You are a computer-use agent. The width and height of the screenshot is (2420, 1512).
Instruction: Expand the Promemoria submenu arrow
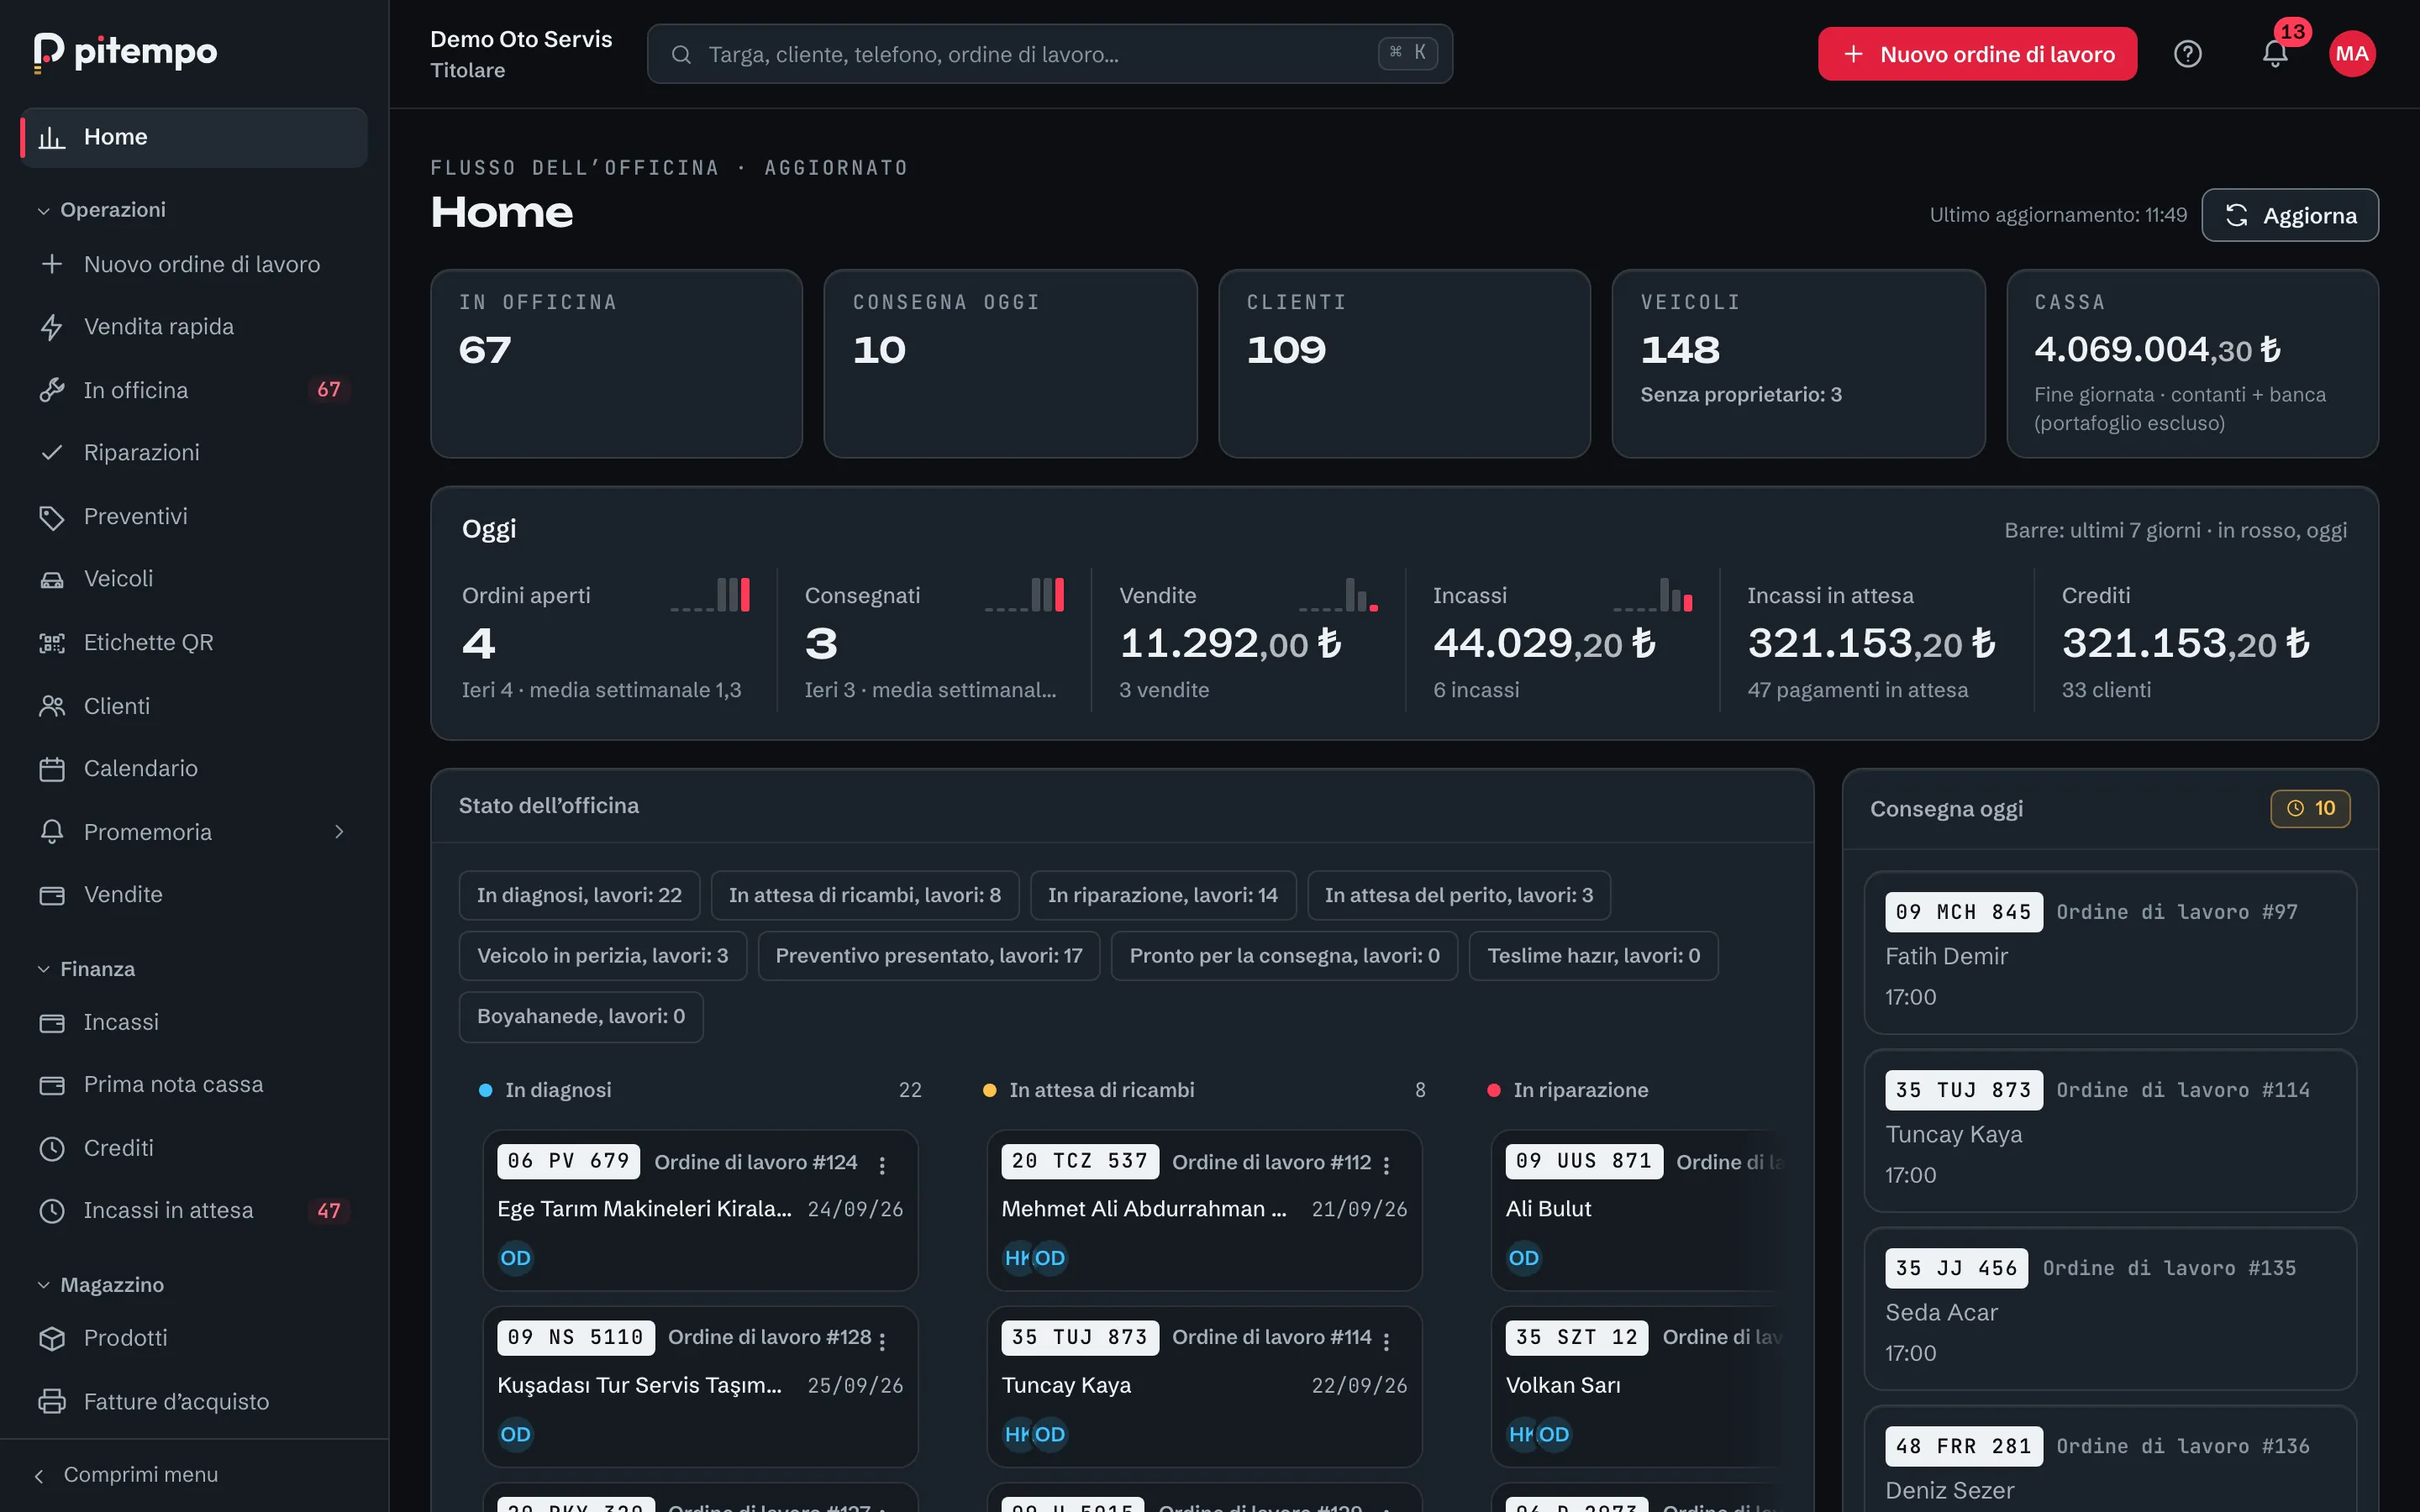(x=339, y=832)
